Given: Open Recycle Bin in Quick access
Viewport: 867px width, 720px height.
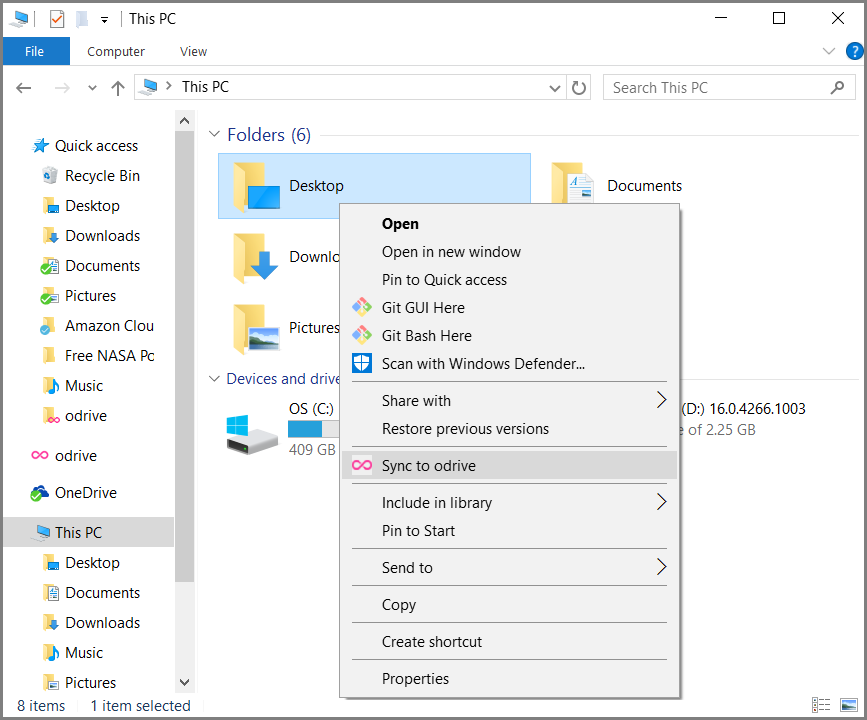Looking at the screenshot, I should click(102, 176).
